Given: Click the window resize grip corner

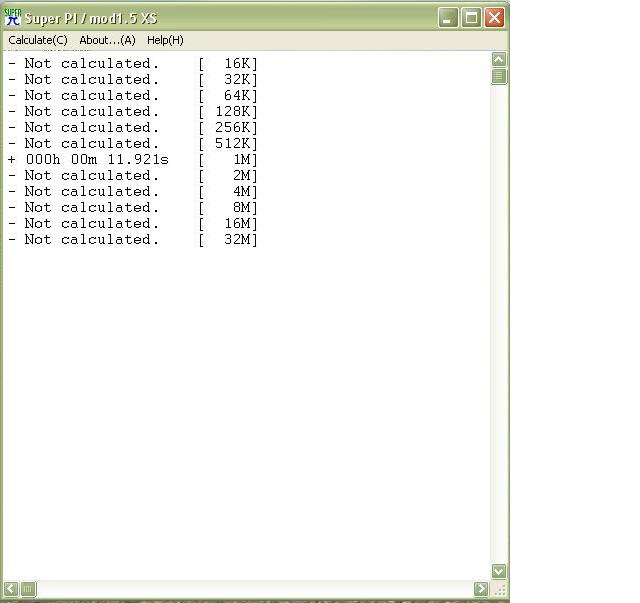Looking at the screenshot, I should [501, 590].
